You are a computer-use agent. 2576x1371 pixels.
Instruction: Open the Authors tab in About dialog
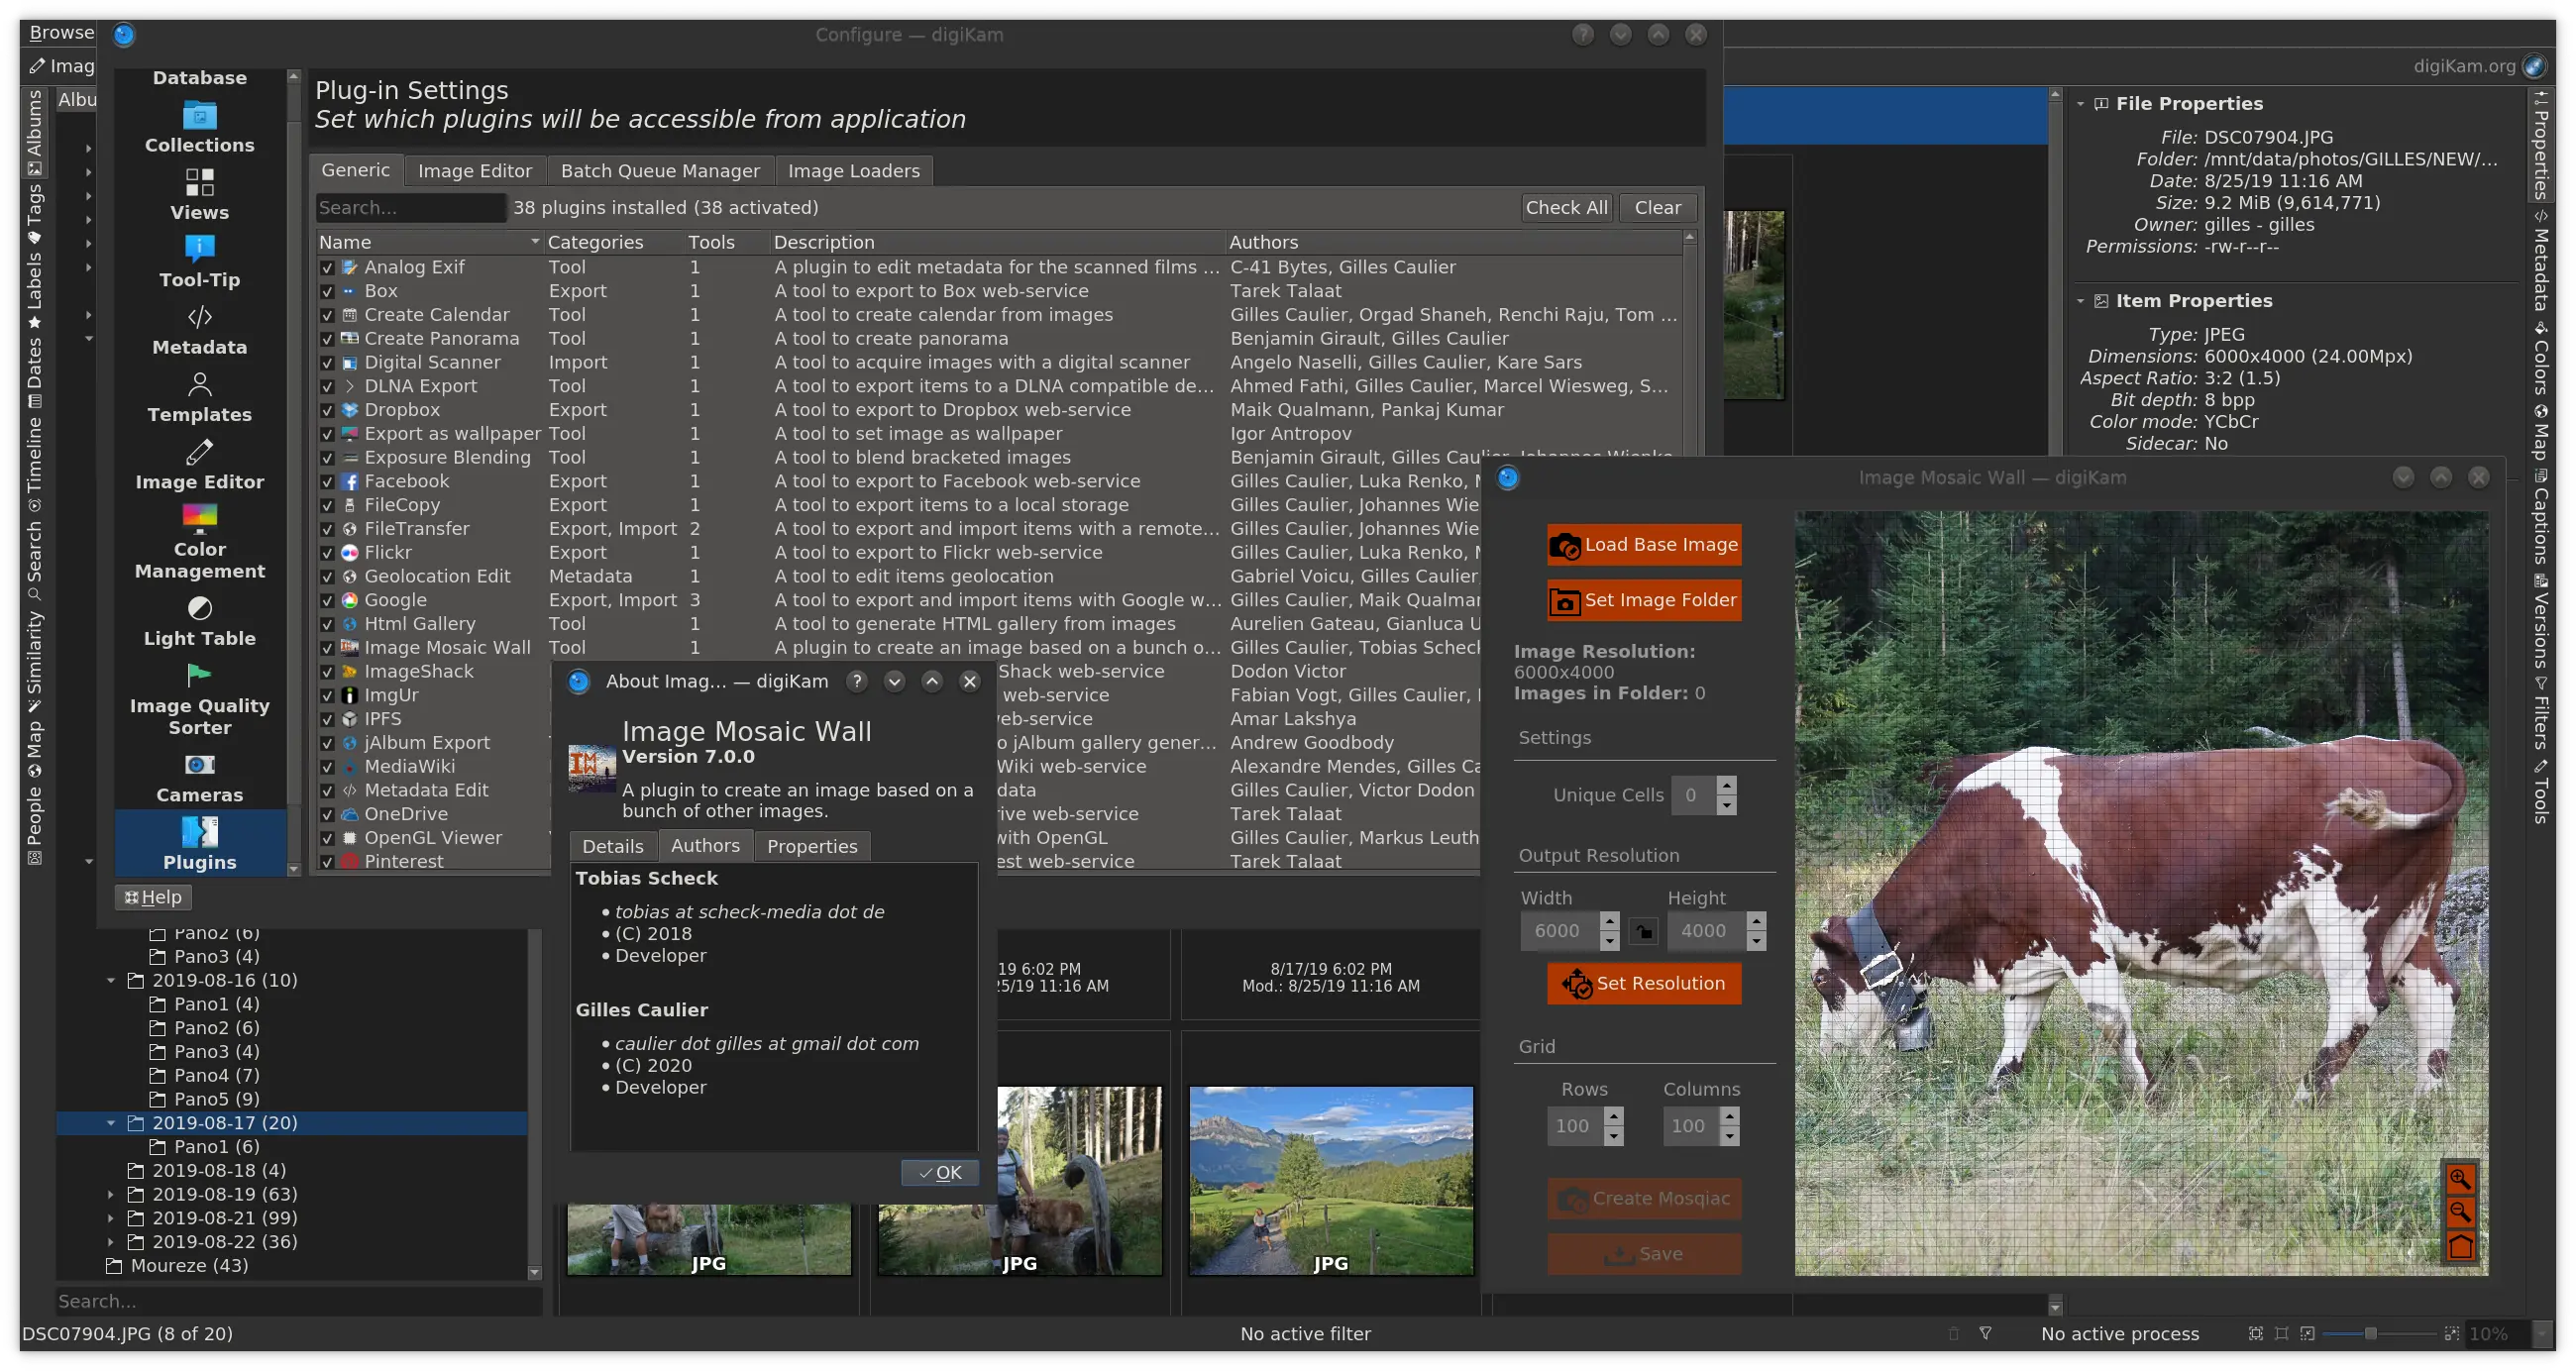pyautogui.click(x=706, y=845)
